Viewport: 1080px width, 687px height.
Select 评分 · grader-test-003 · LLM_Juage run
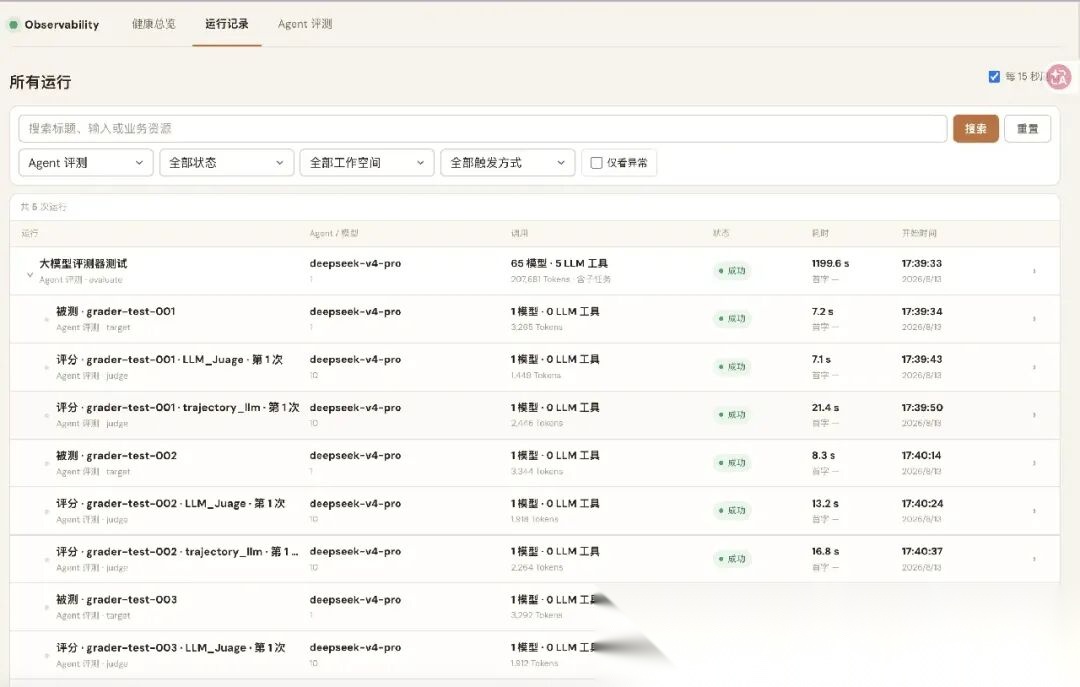point(171,648)
